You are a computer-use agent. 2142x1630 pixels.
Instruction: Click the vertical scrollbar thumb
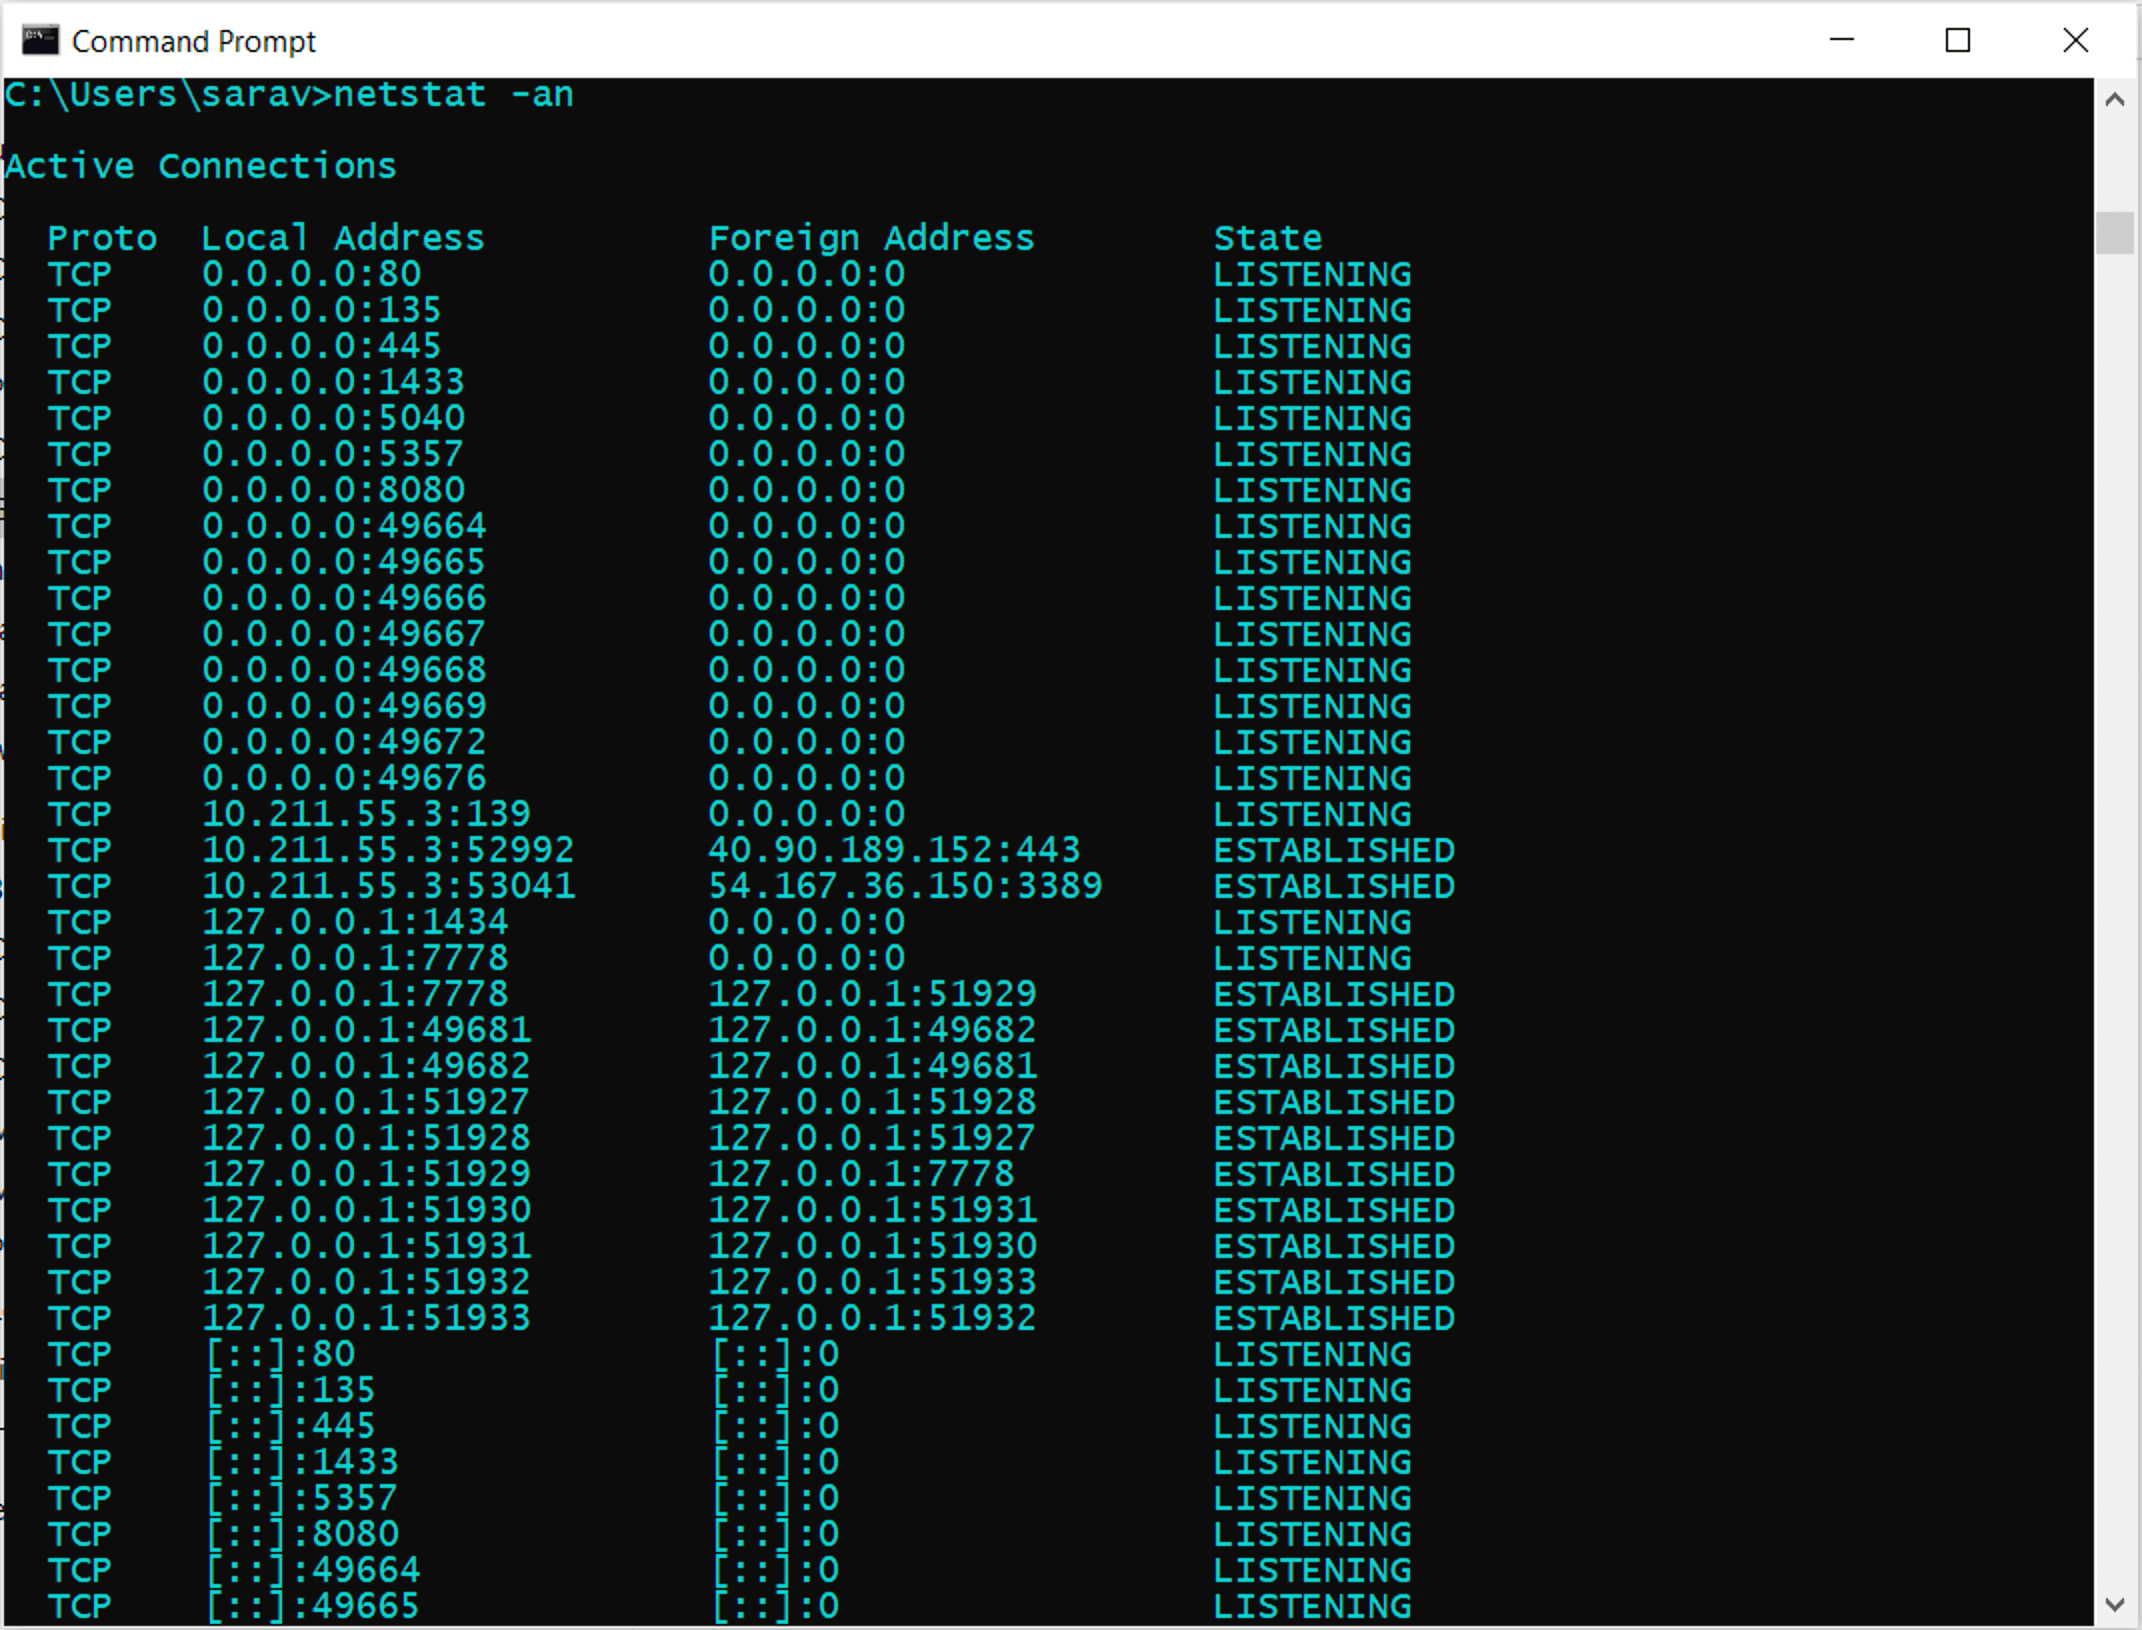pos(2115,233)
